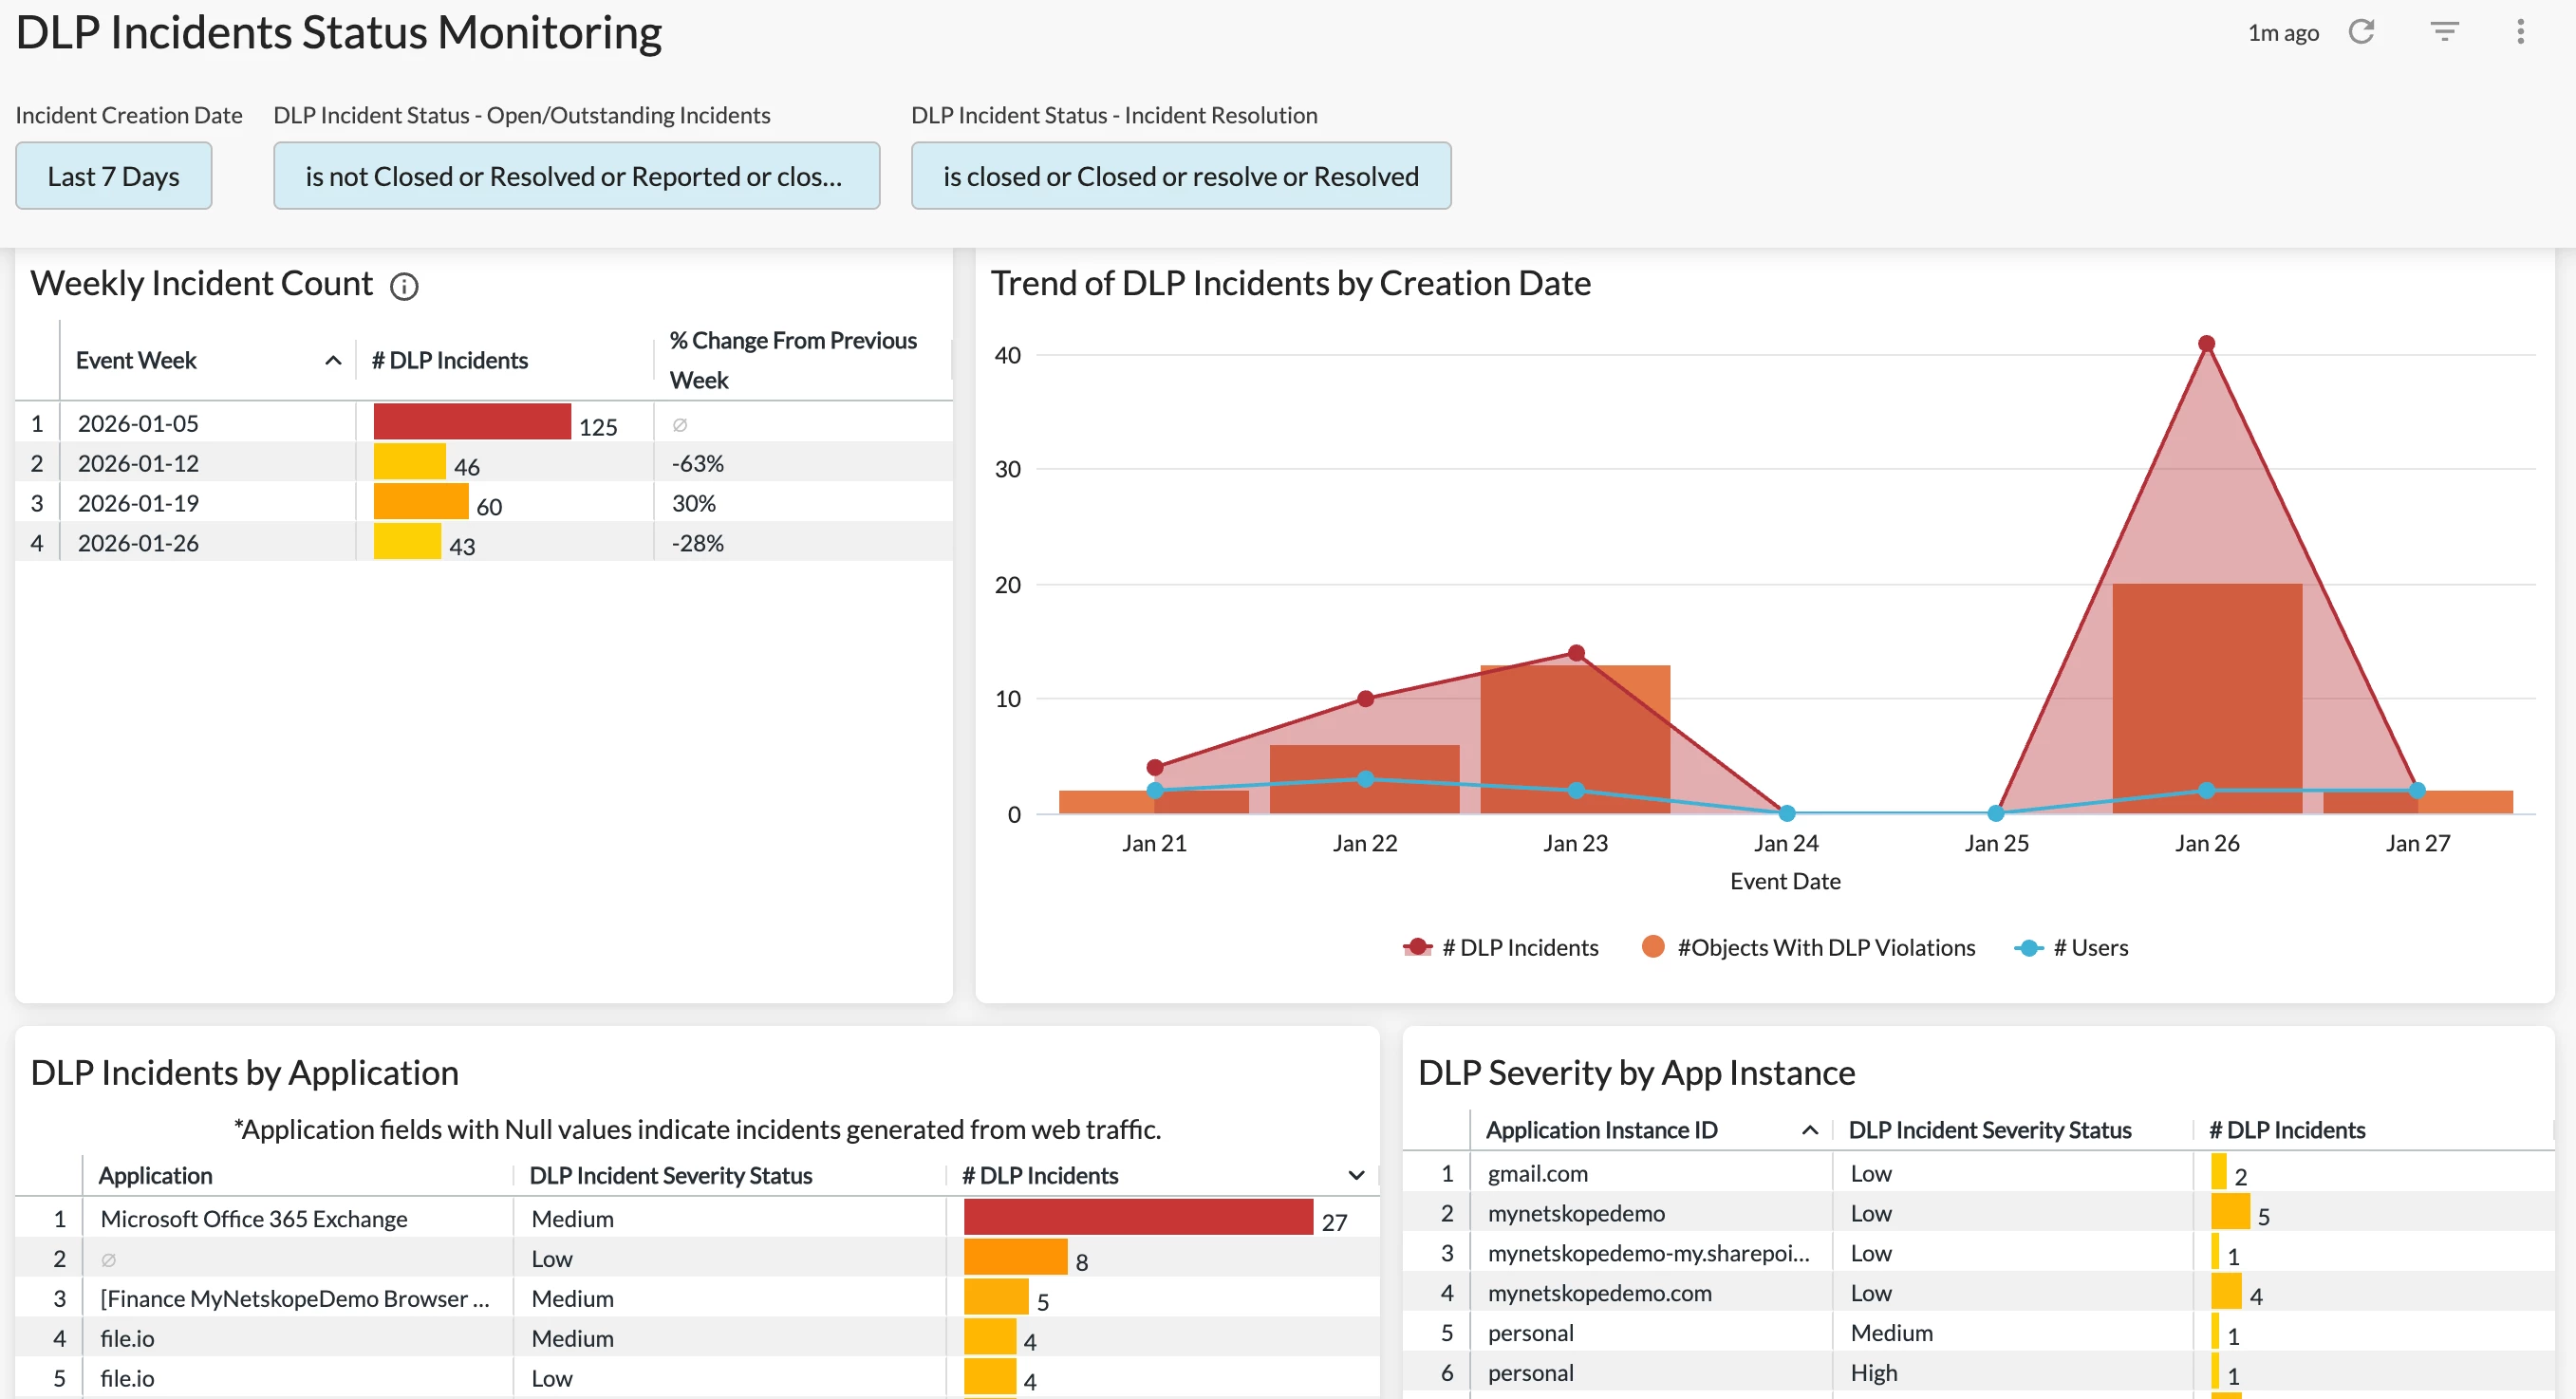Sort by % Change From Previous Week

point(792,360)
